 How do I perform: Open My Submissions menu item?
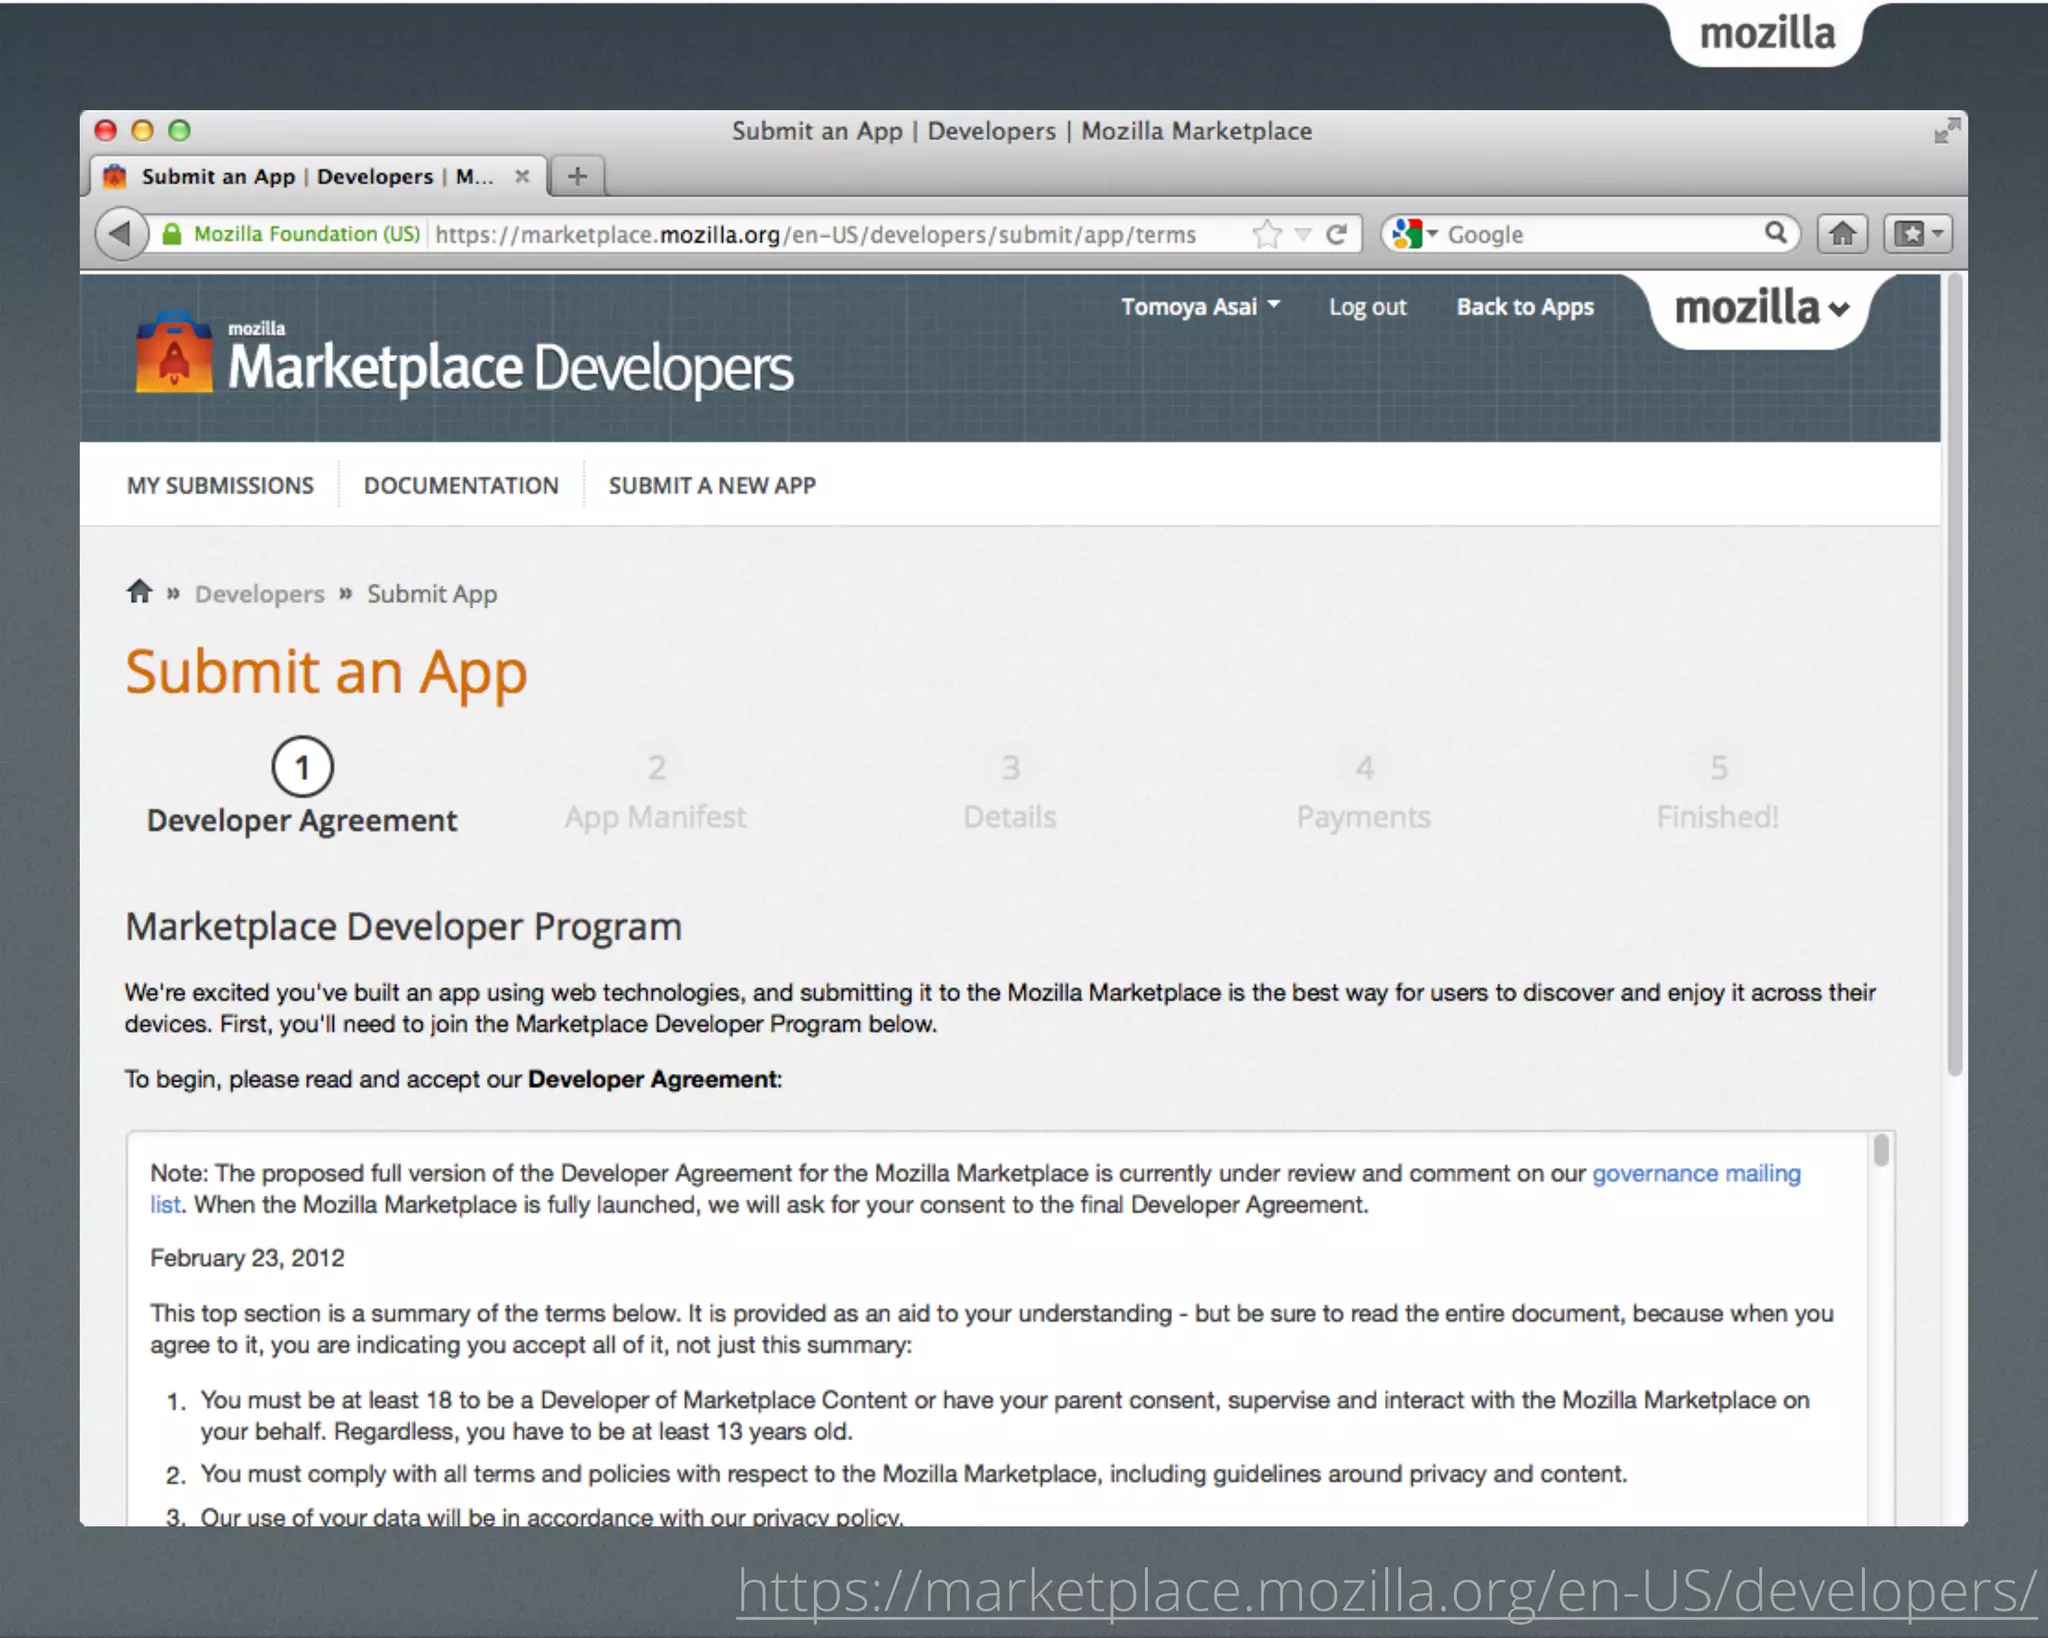(220, 485)
